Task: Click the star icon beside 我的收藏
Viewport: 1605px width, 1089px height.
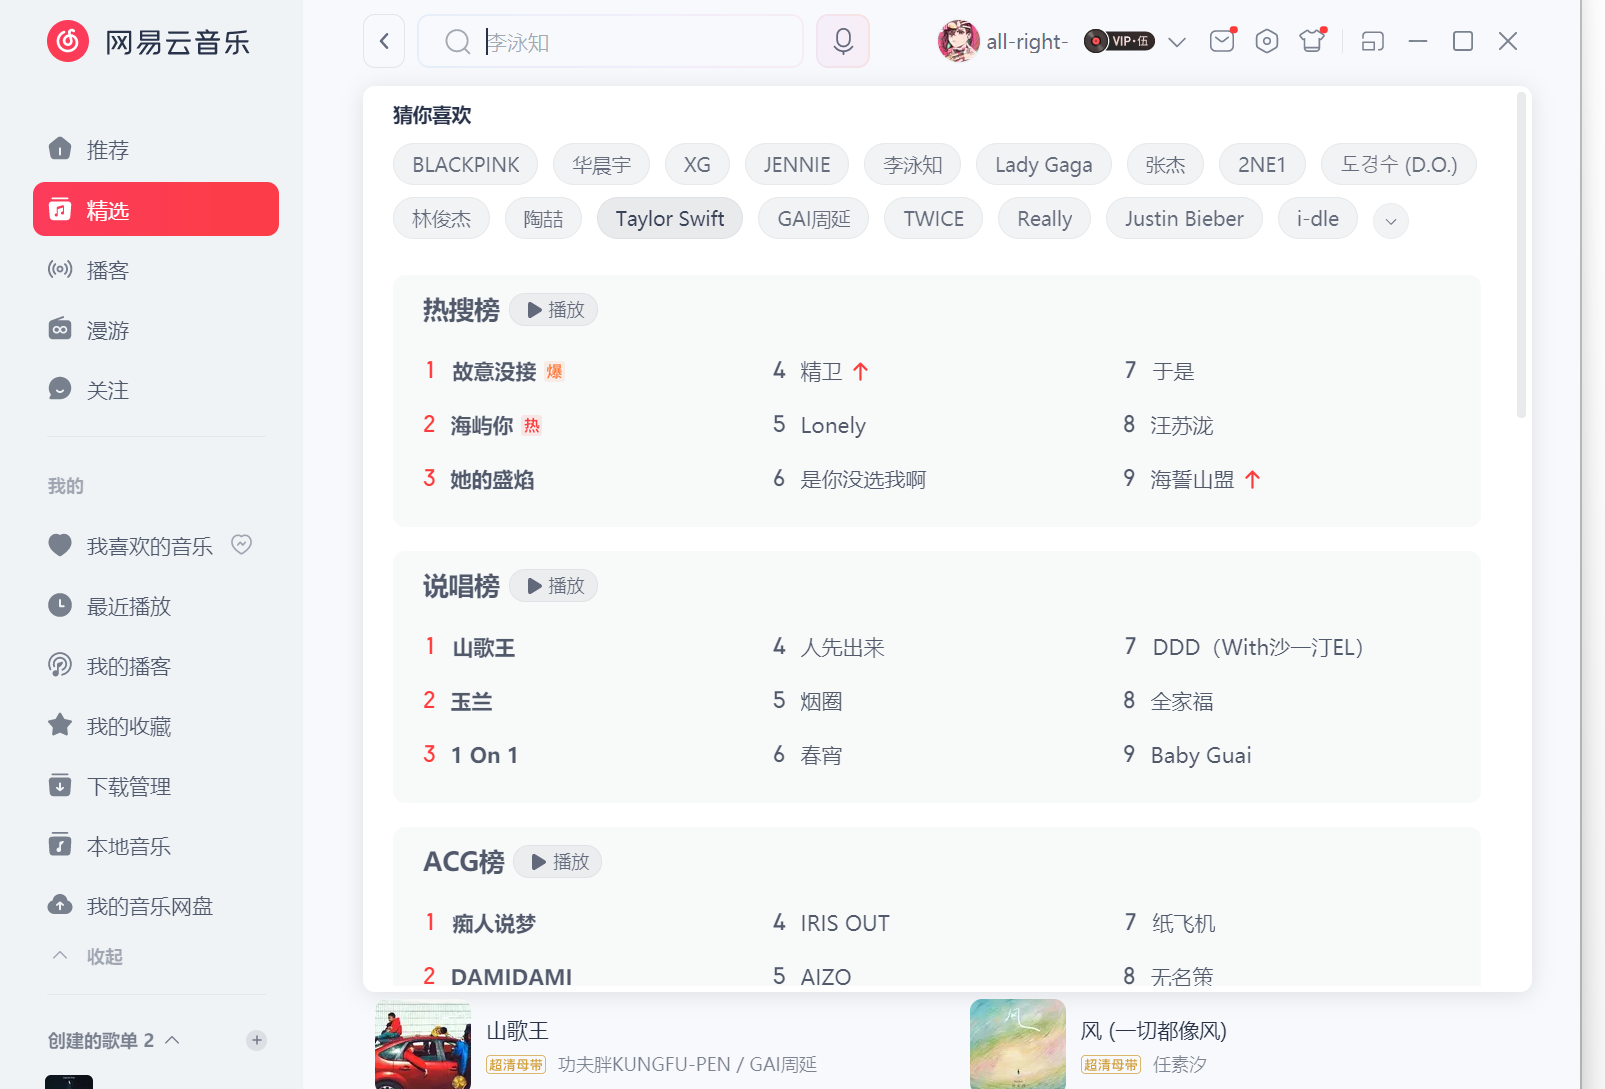Action: tap(60, 725)
